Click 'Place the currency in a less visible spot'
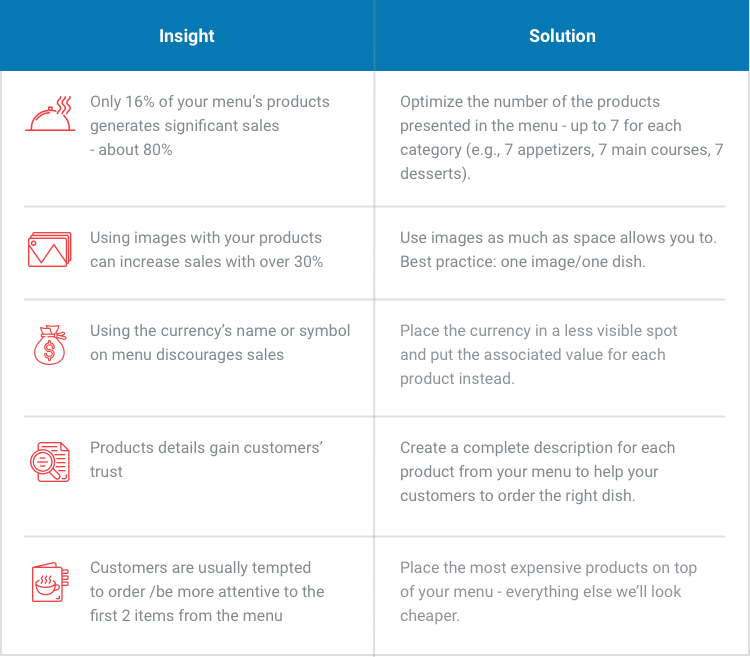This screenshot has height=657, width=750. click(x=539, y=331)
